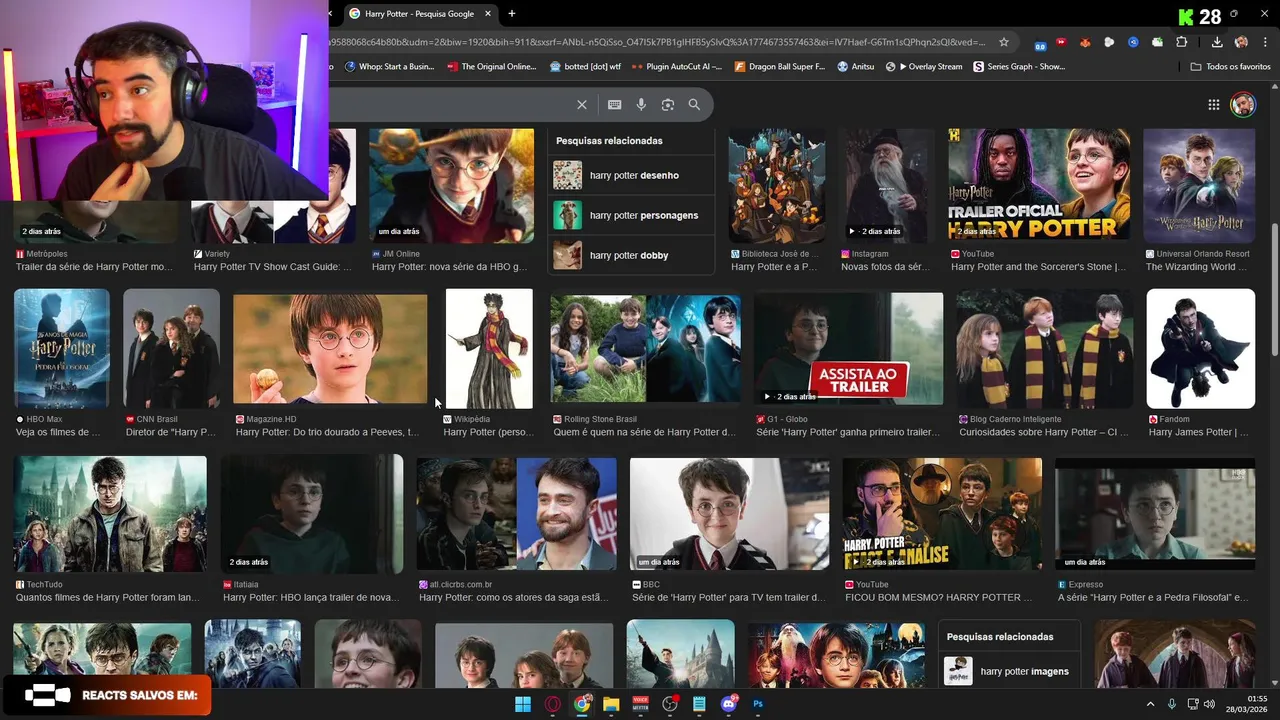The height and width of the screenshot is (720, 1280).
Task: Open the BBC series result image
Action: click(x=729, y=514)
